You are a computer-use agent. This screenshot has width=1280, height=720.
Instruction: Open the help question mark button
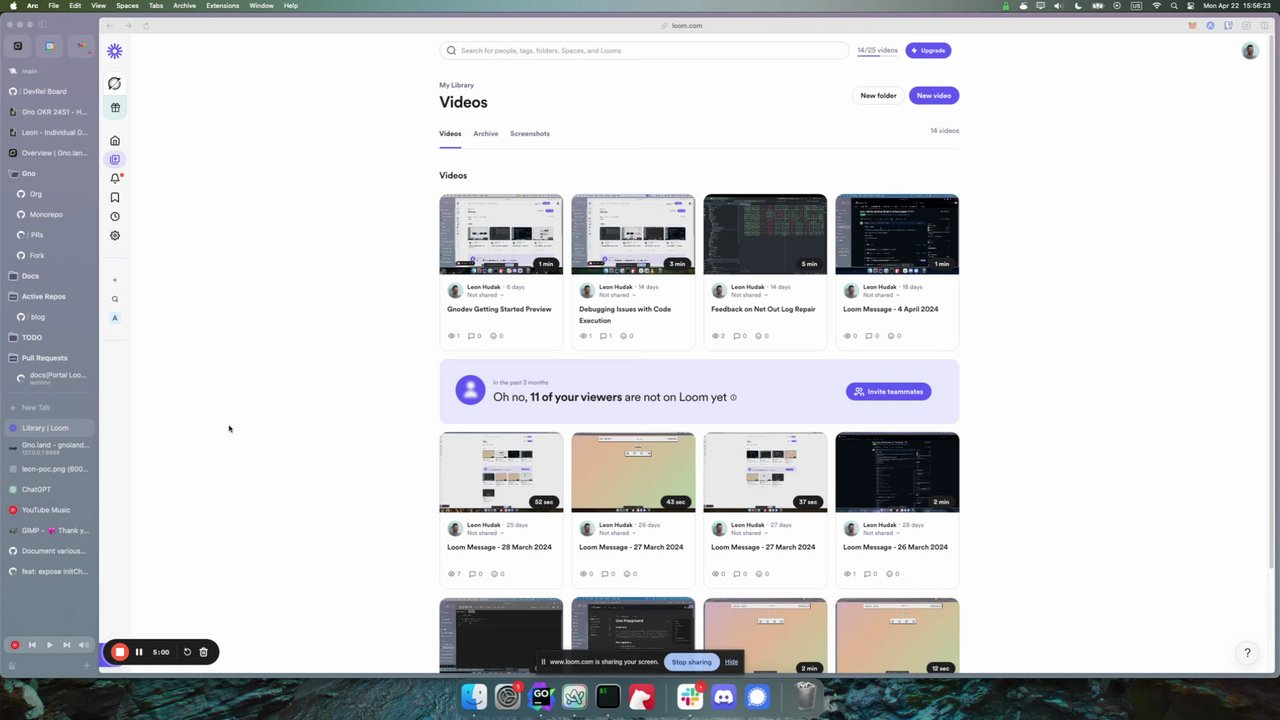click(x=1247, y=653)
